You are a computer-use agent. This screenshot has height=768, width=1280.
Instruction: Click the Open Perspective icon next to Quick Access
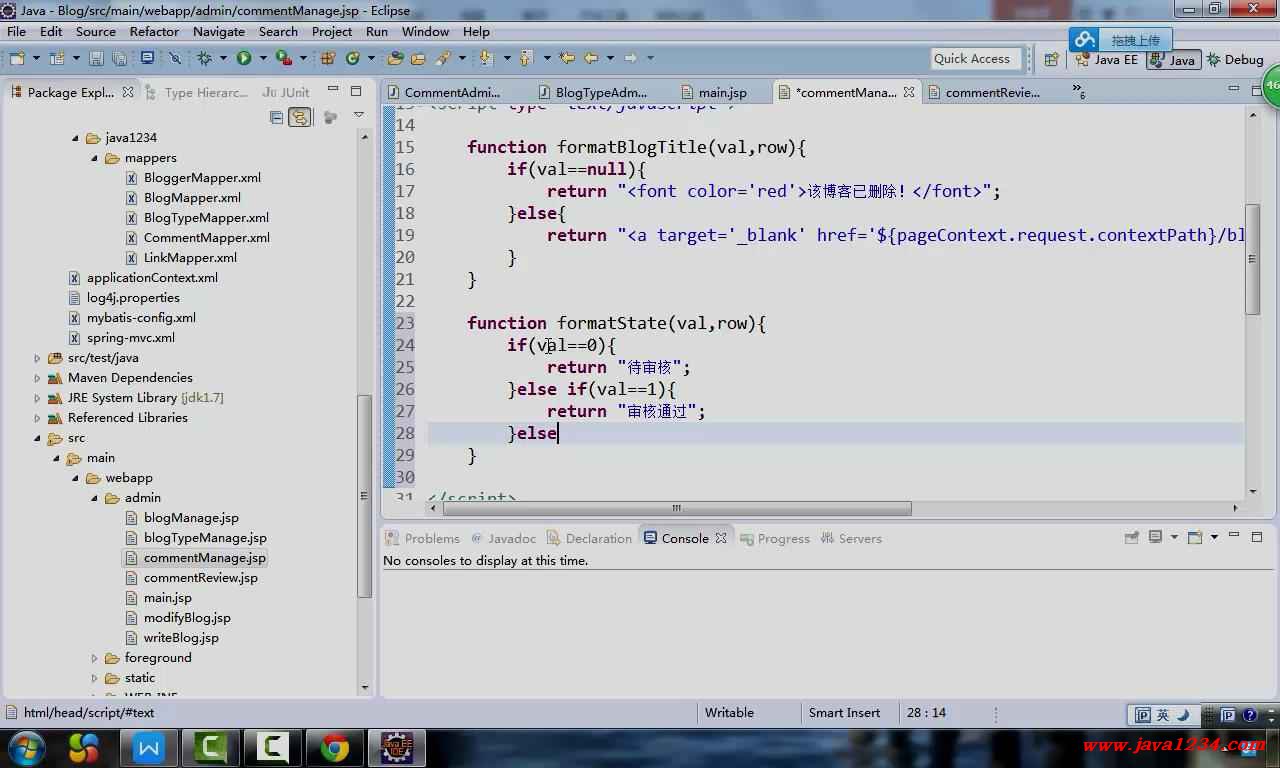coord(1051,59)
